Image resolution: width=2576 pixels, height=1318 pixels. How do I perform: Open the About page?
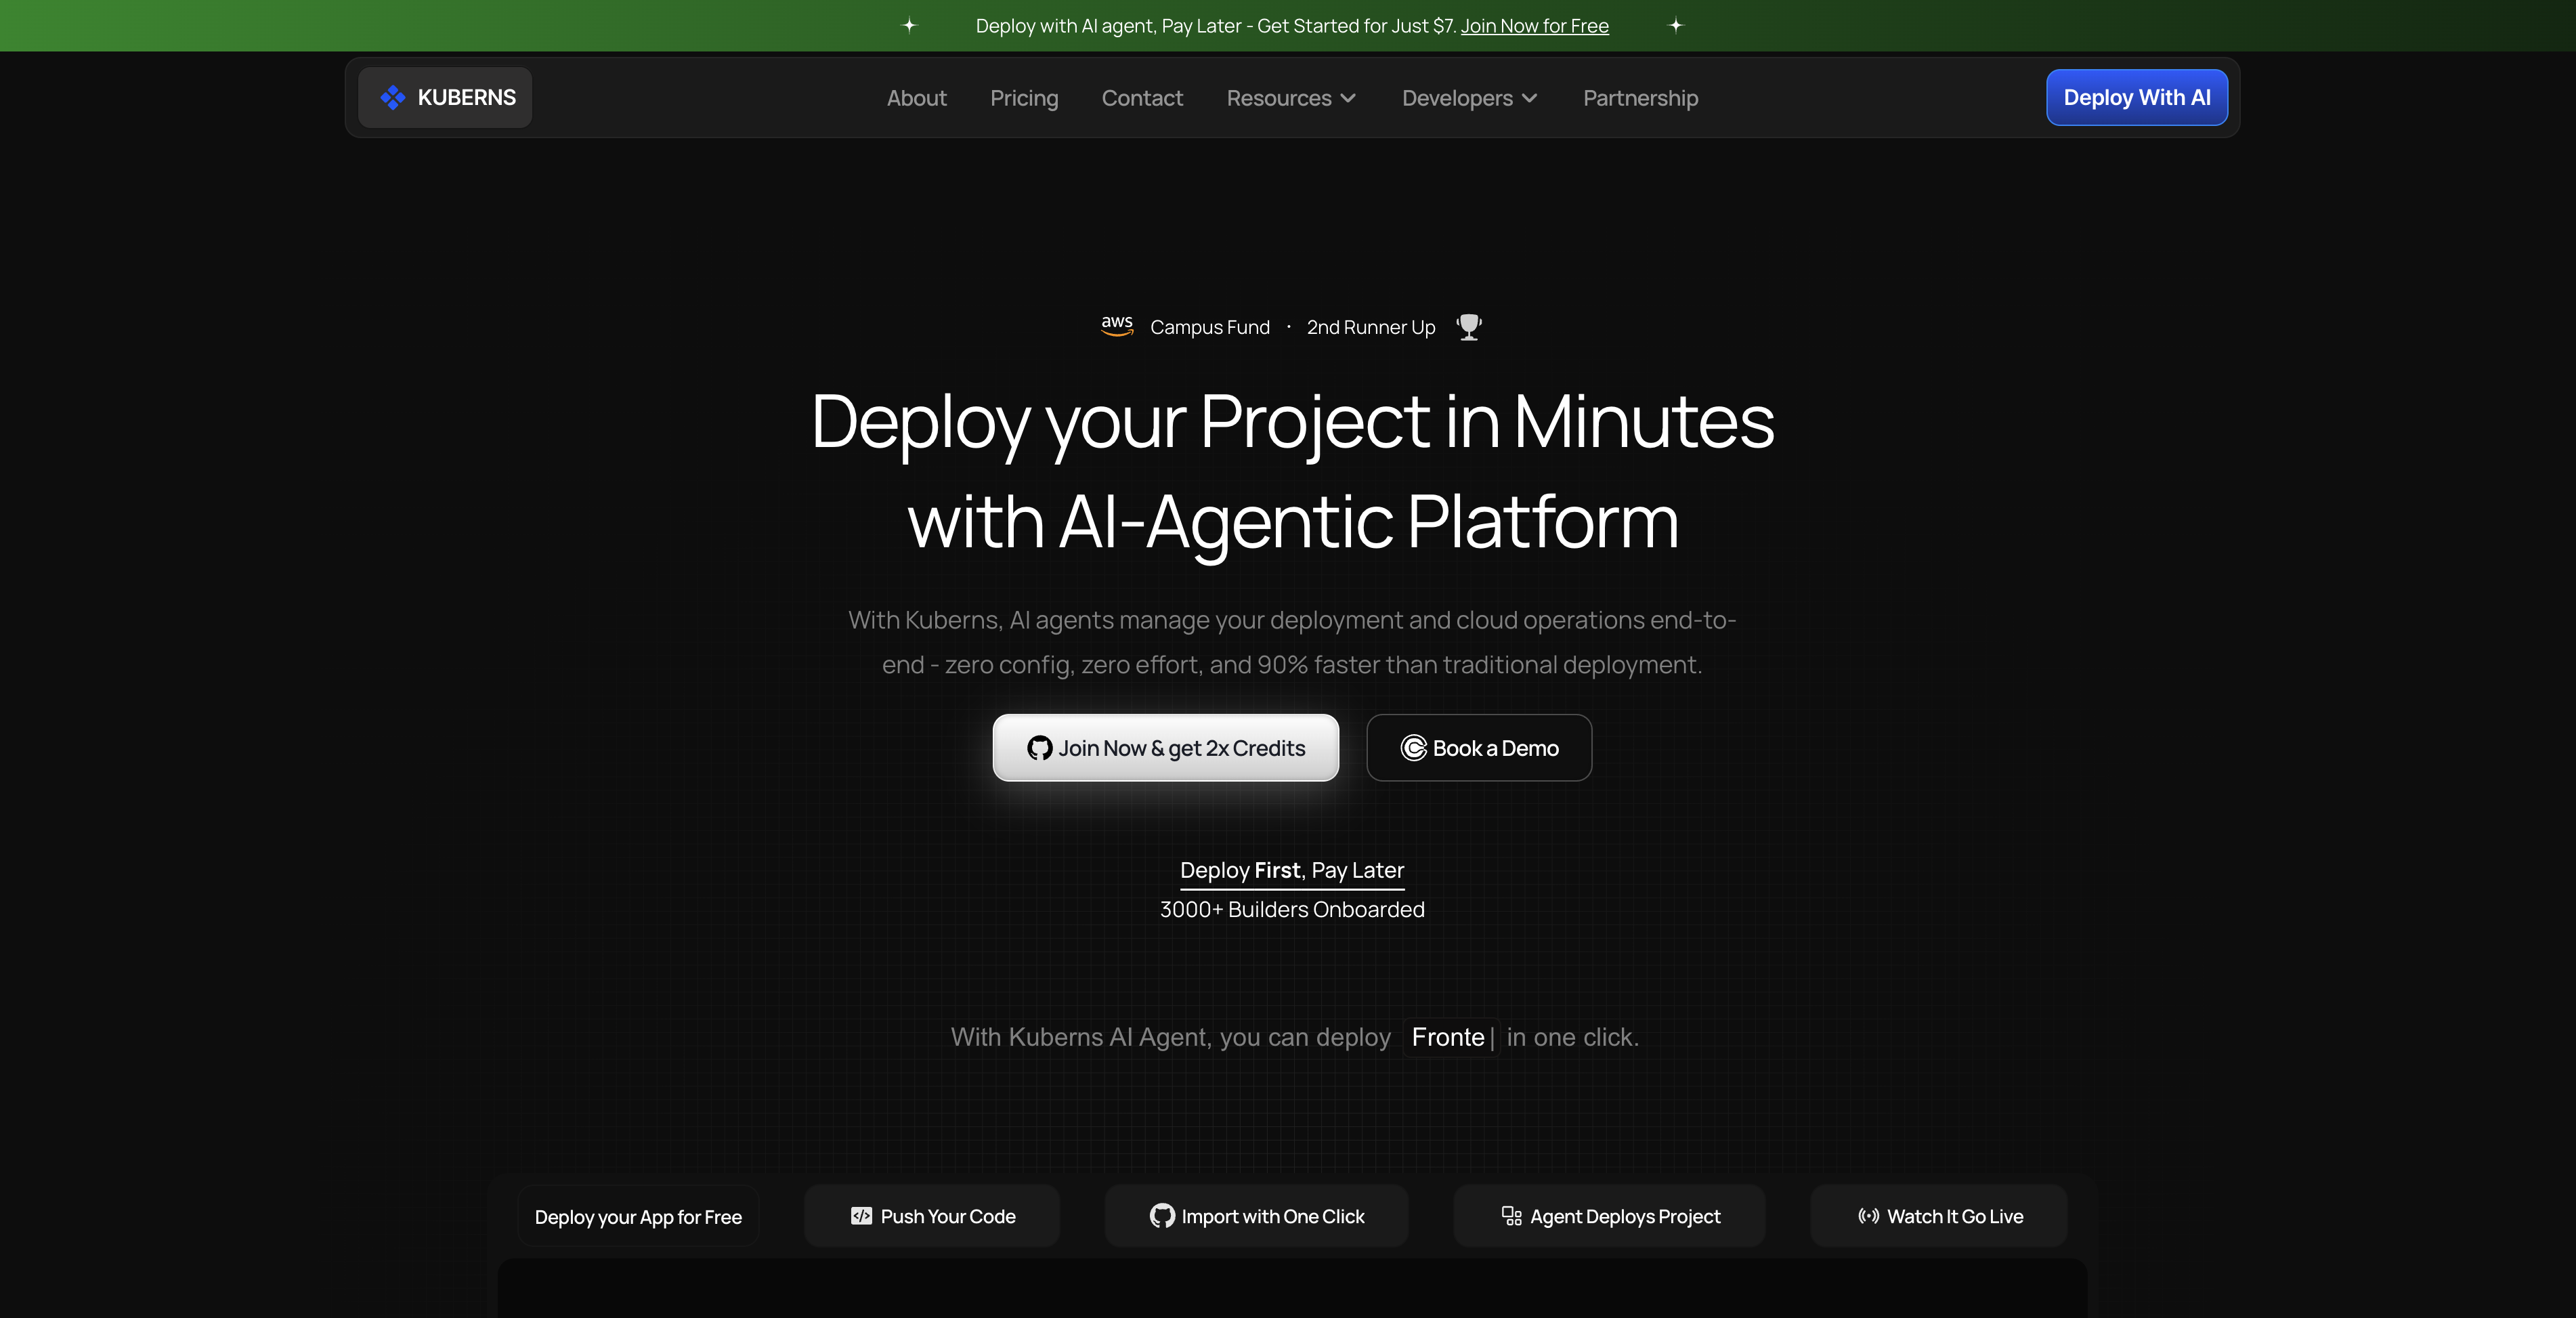tap(916, 98)
